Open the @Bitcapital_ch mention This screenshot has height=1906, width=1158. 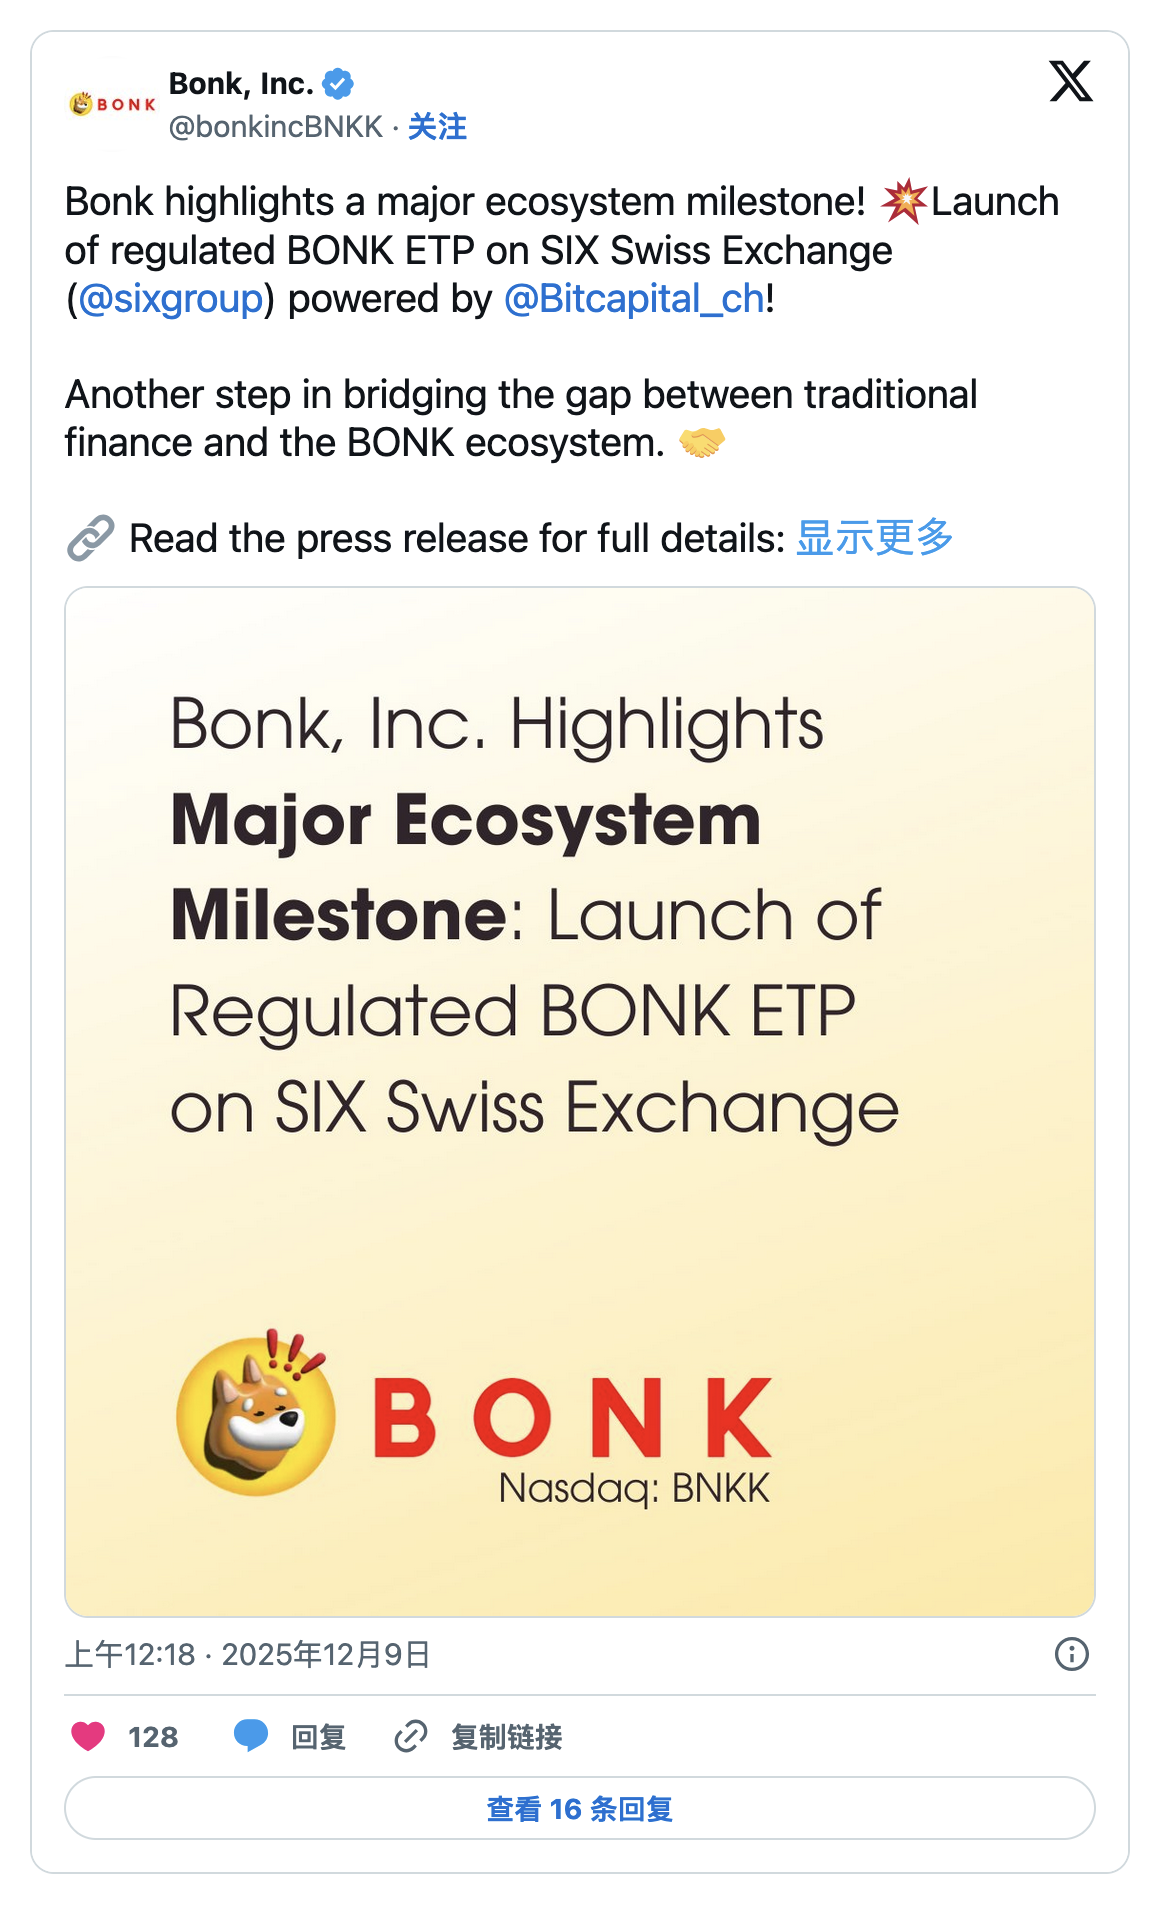point(634,299)
